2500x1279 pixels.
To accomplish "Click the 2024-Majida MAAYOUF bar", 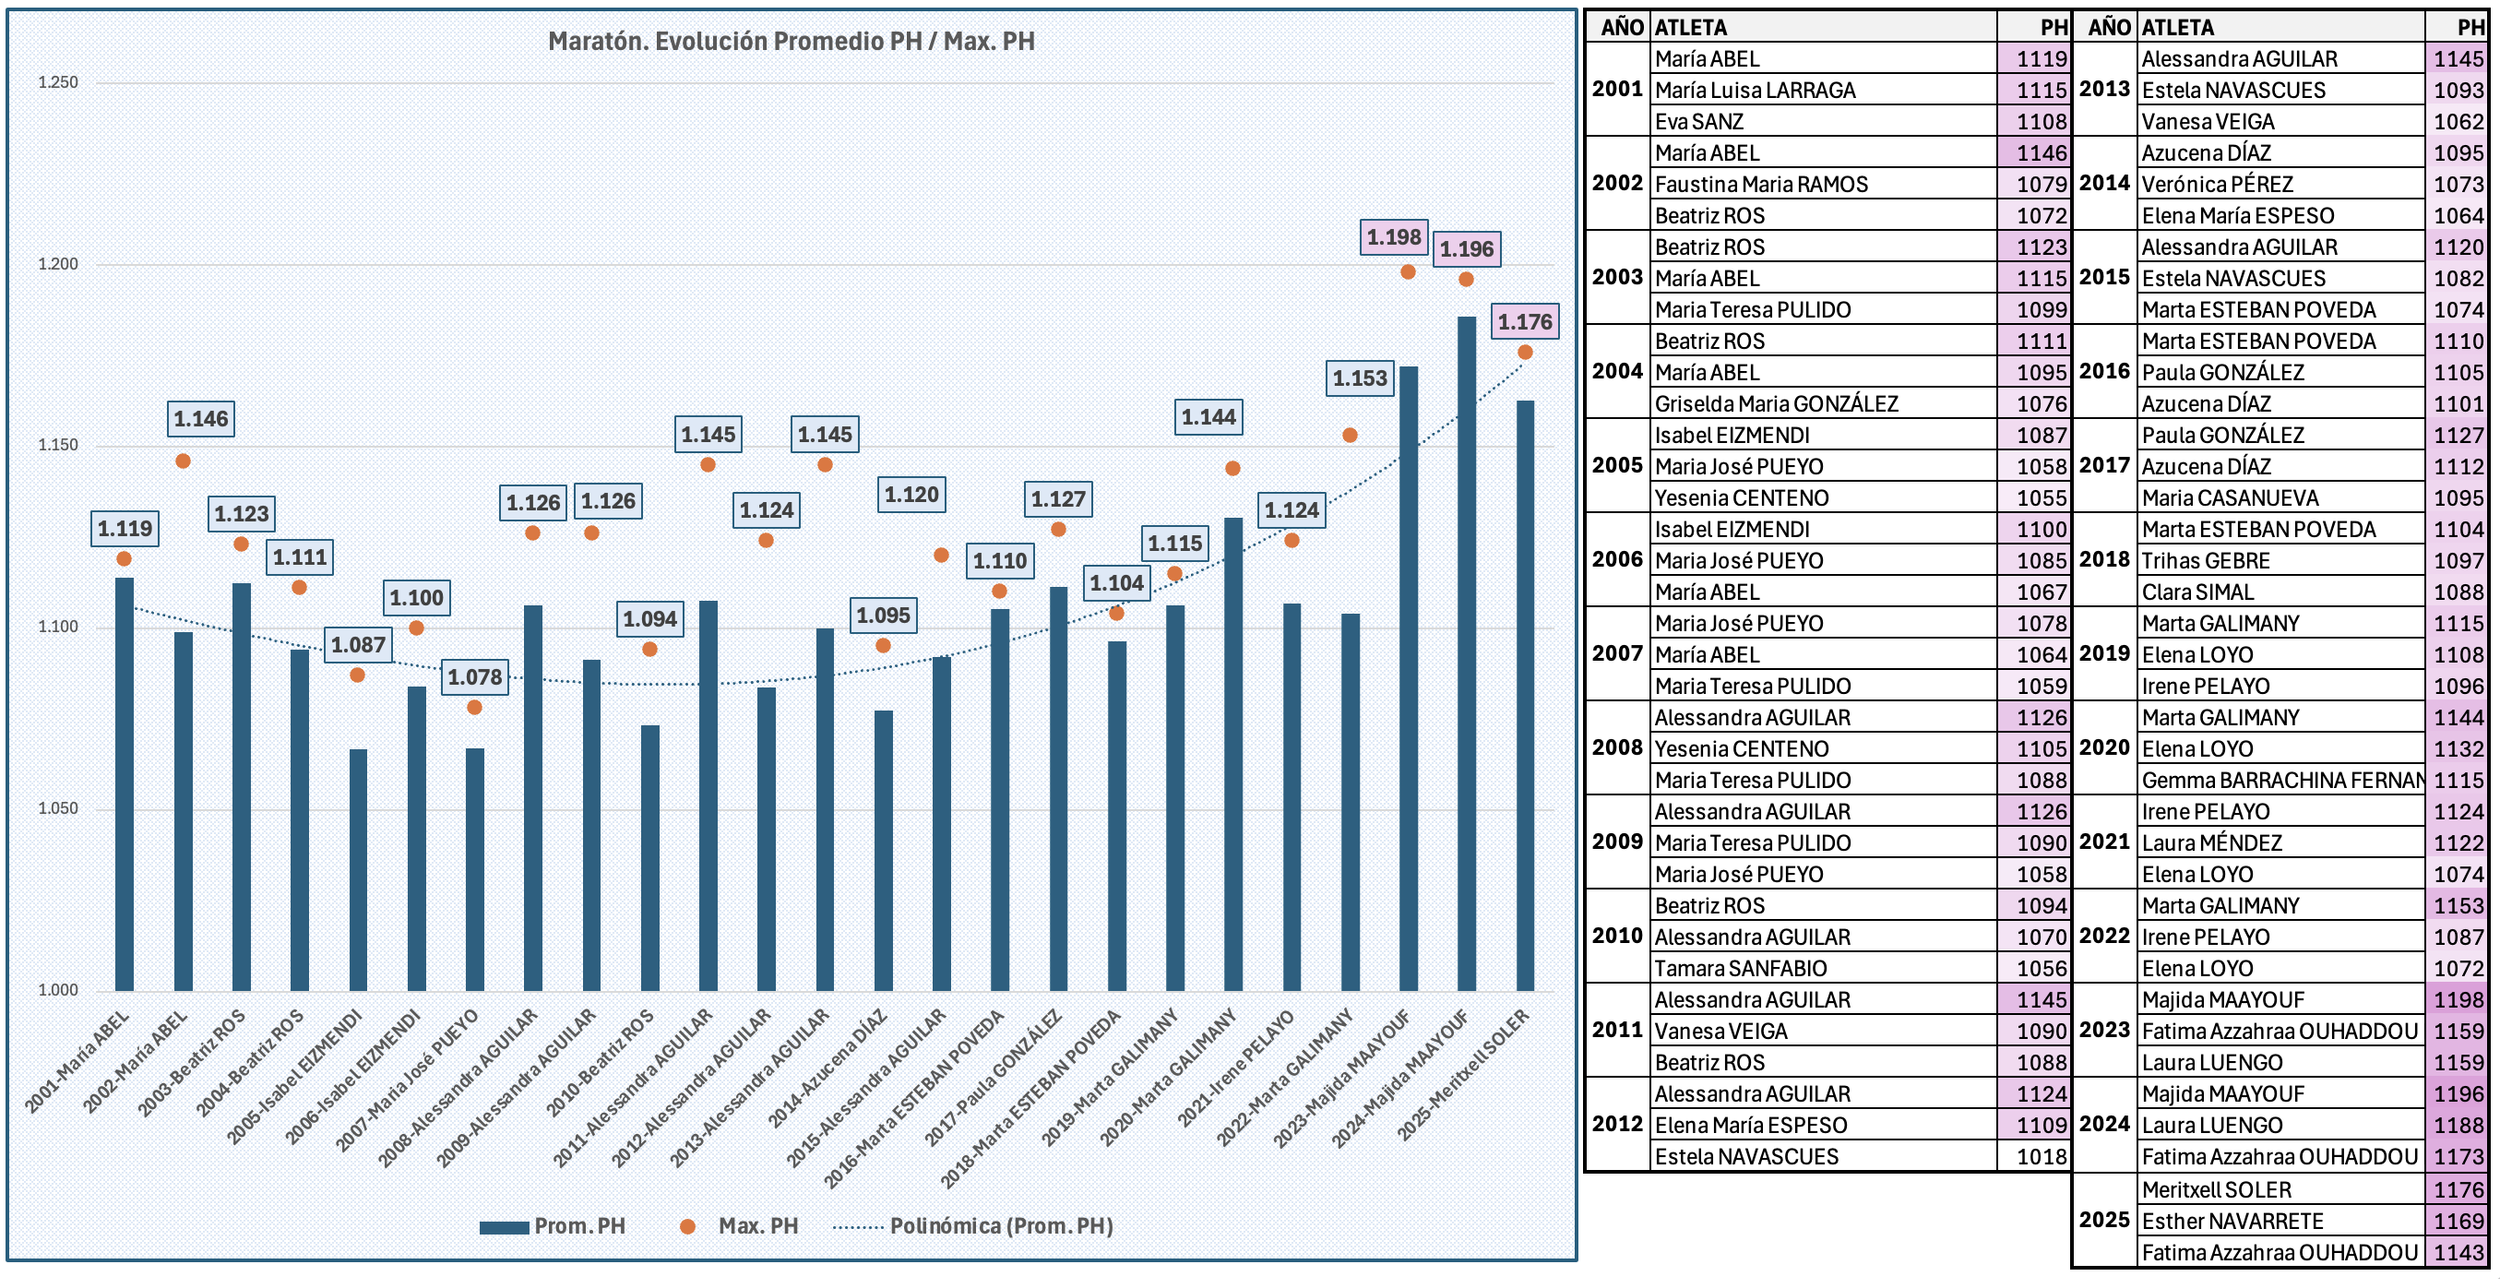I will click(1466, 650).
